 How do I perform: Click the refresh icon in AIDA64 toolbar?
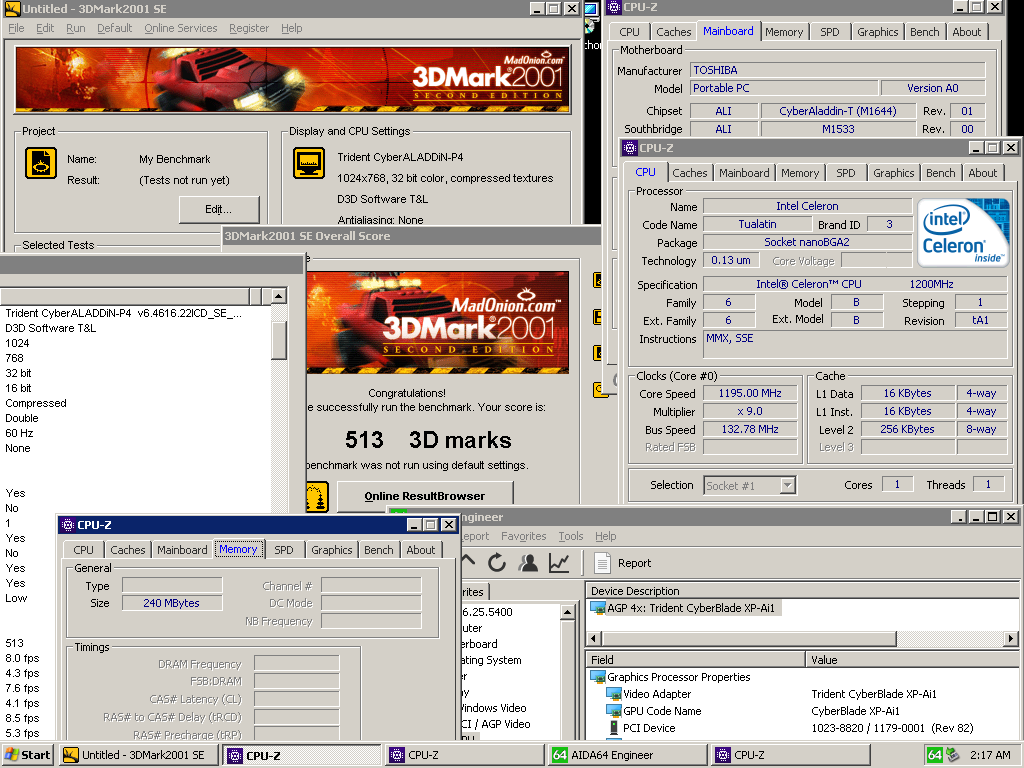click(x=497, y=562)
